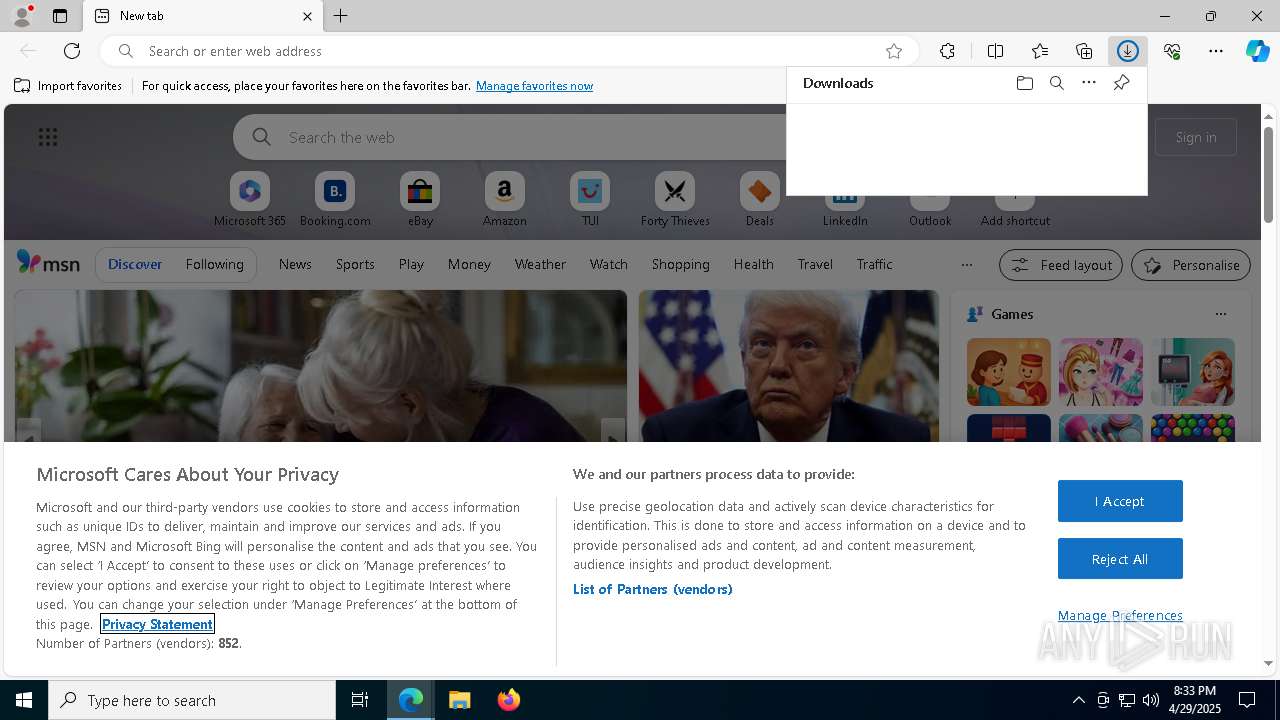Switch to the Following tab
The height and width of the screenshot is (720, 1280).
[214, 264]
